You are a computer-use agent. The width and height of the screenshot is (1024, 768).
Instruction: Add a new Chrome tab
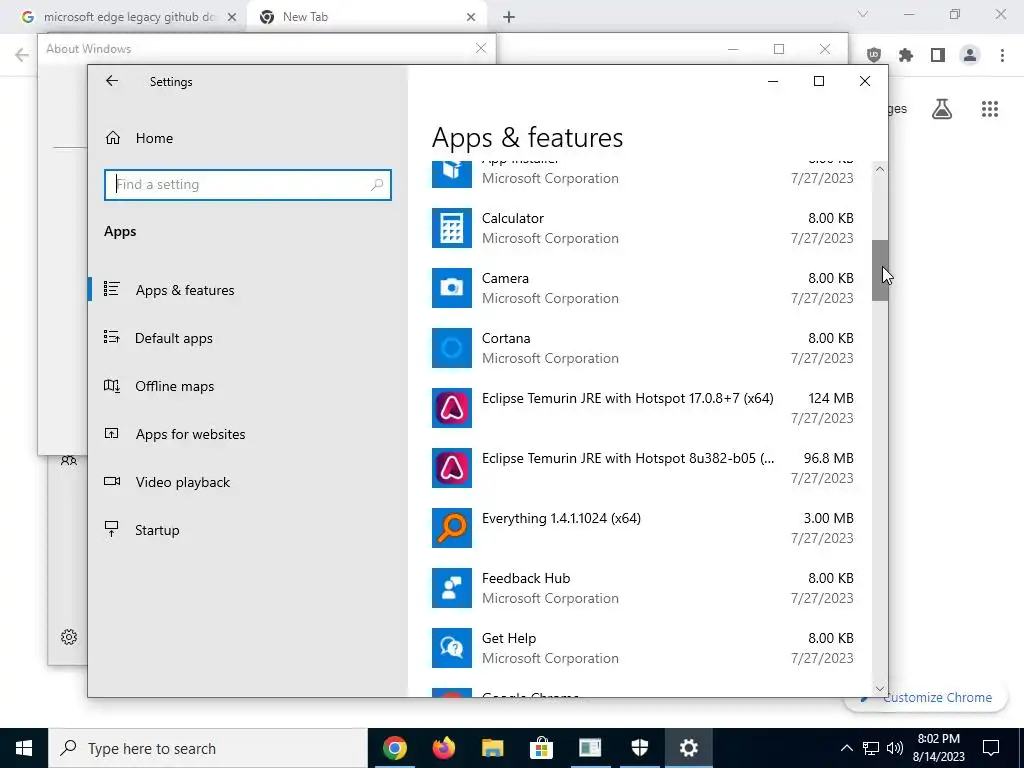click(509, 17)
